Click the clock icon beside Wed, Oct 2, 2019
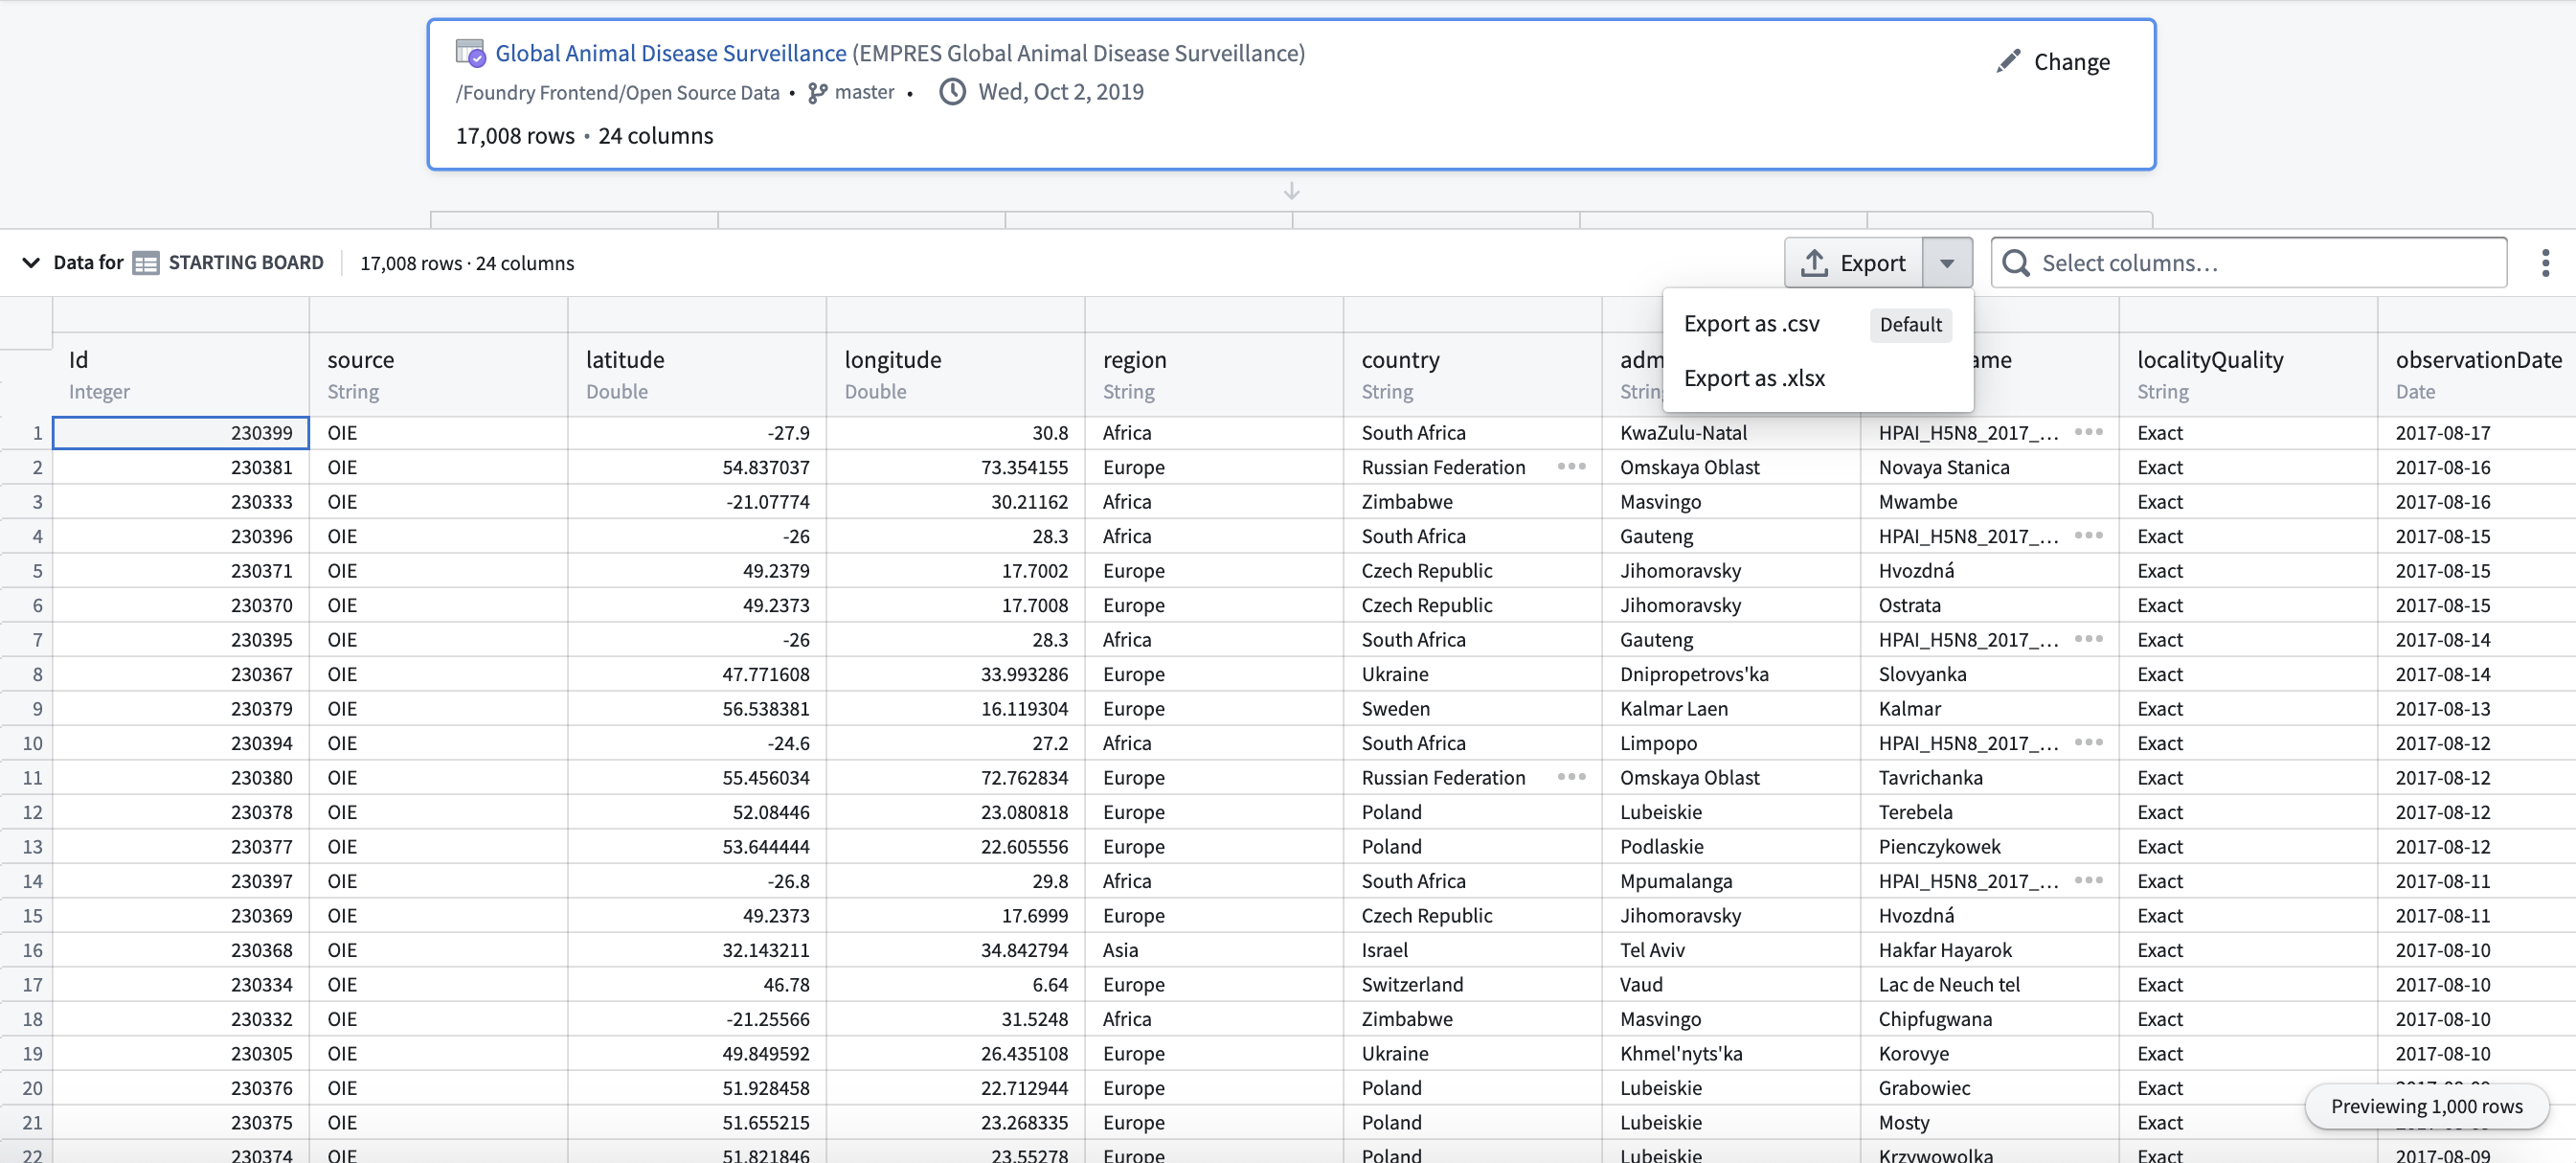 click(952, 92)
